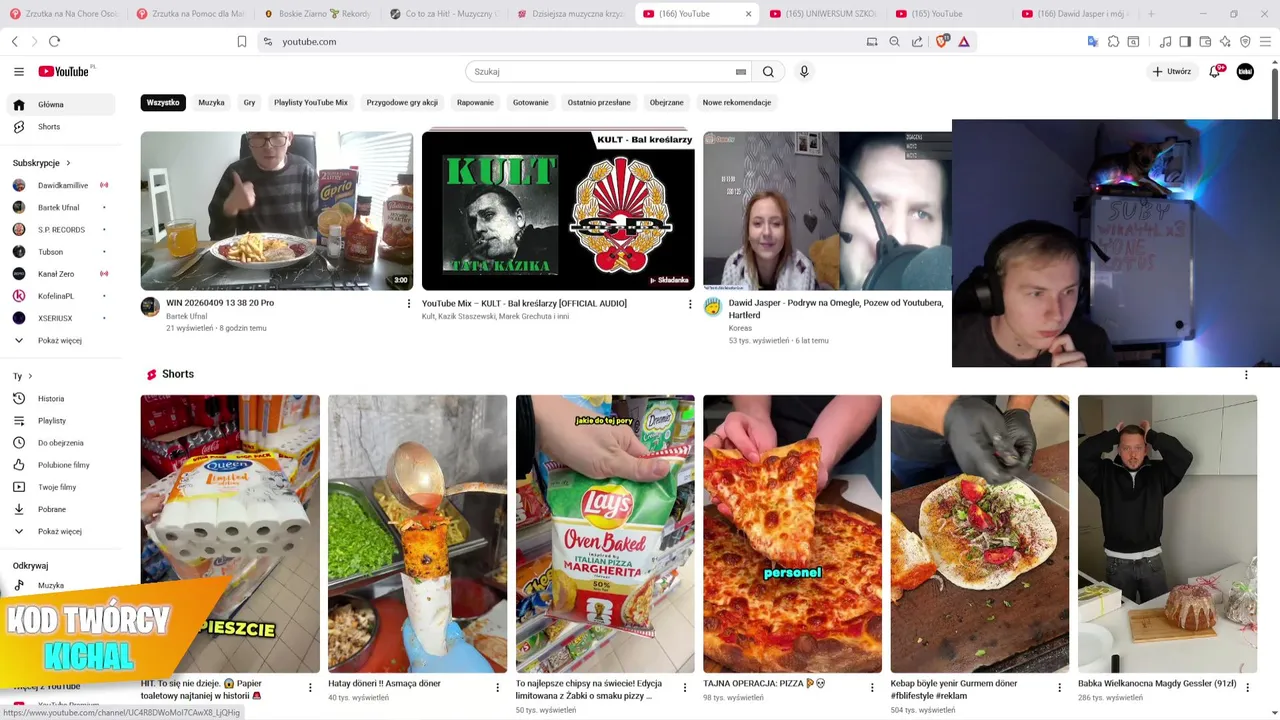Open Polubione filmy in the sidebar
The width and height of the screenshot is (1280, 720).
tap(61, 465)
